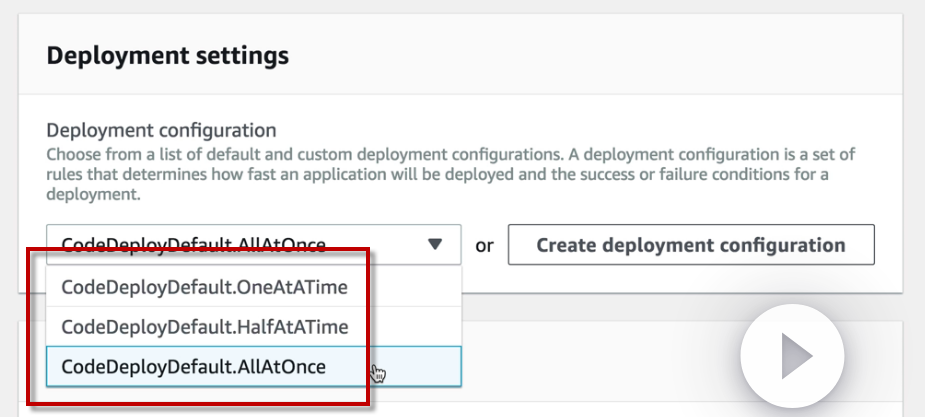Click the Deployment configuration field label
Screen dimensions: 925x417
161,130
